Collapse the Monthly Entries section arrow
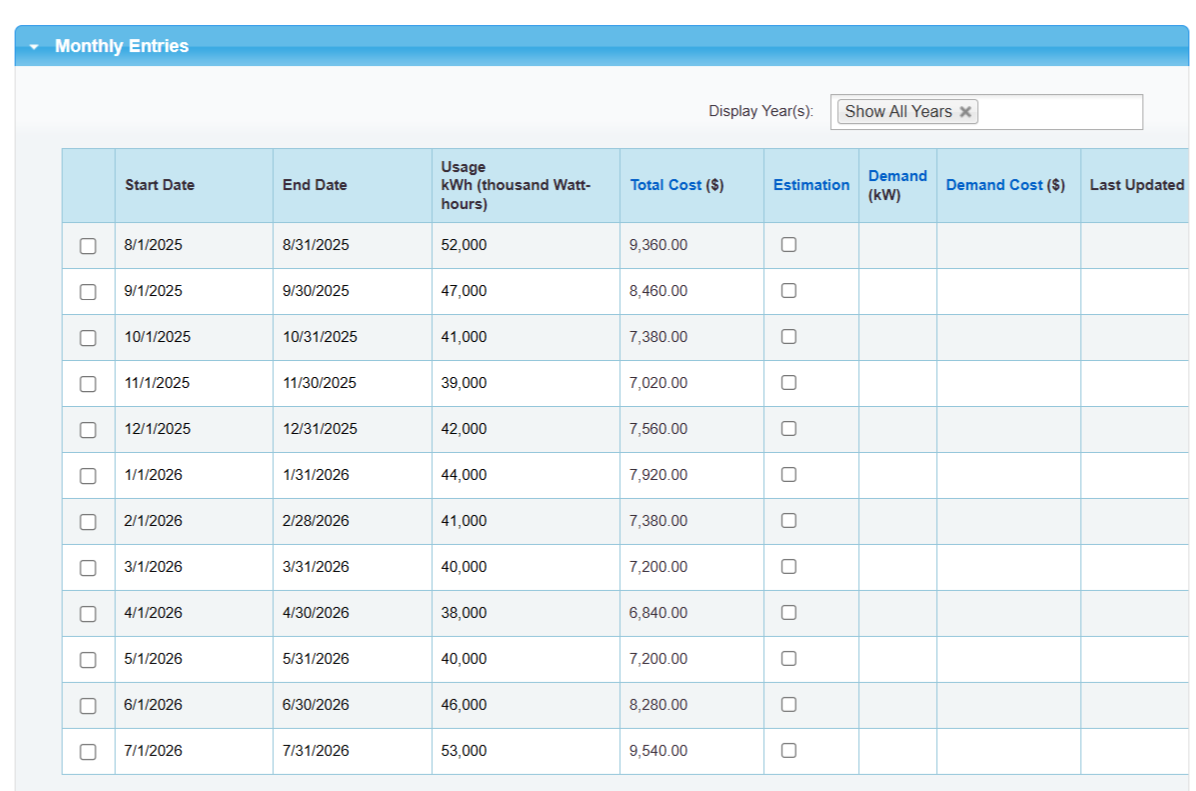Screen dimensions: 1196x791 34,47
